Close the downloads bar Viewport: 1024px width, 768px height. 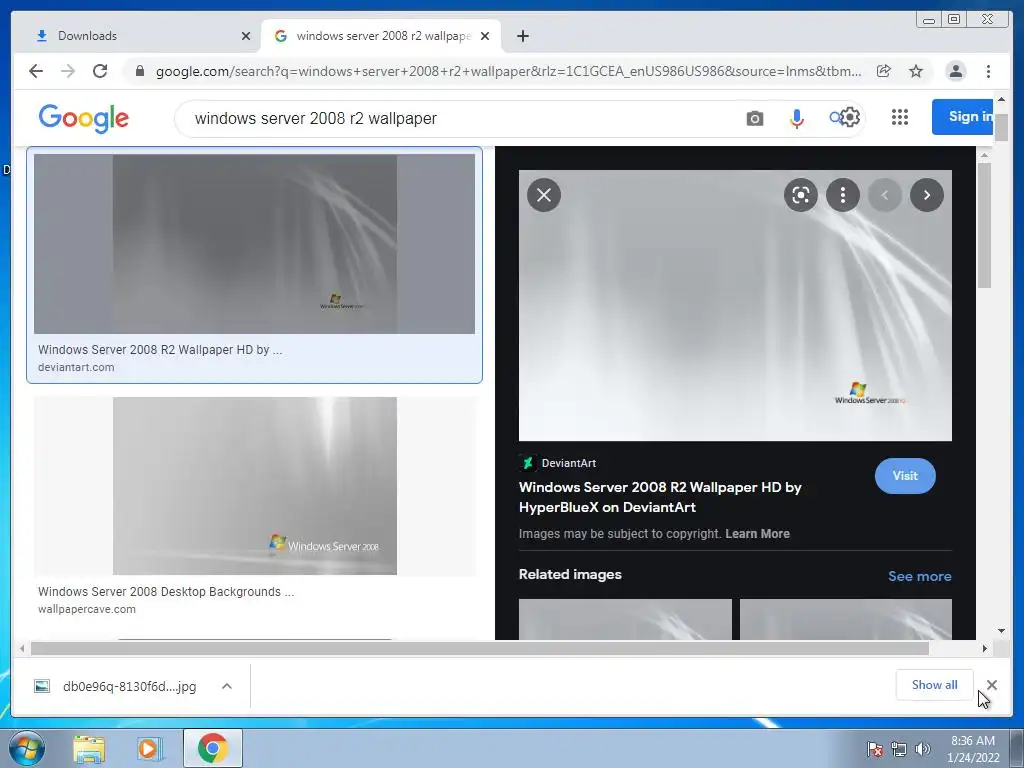(992, 685)
